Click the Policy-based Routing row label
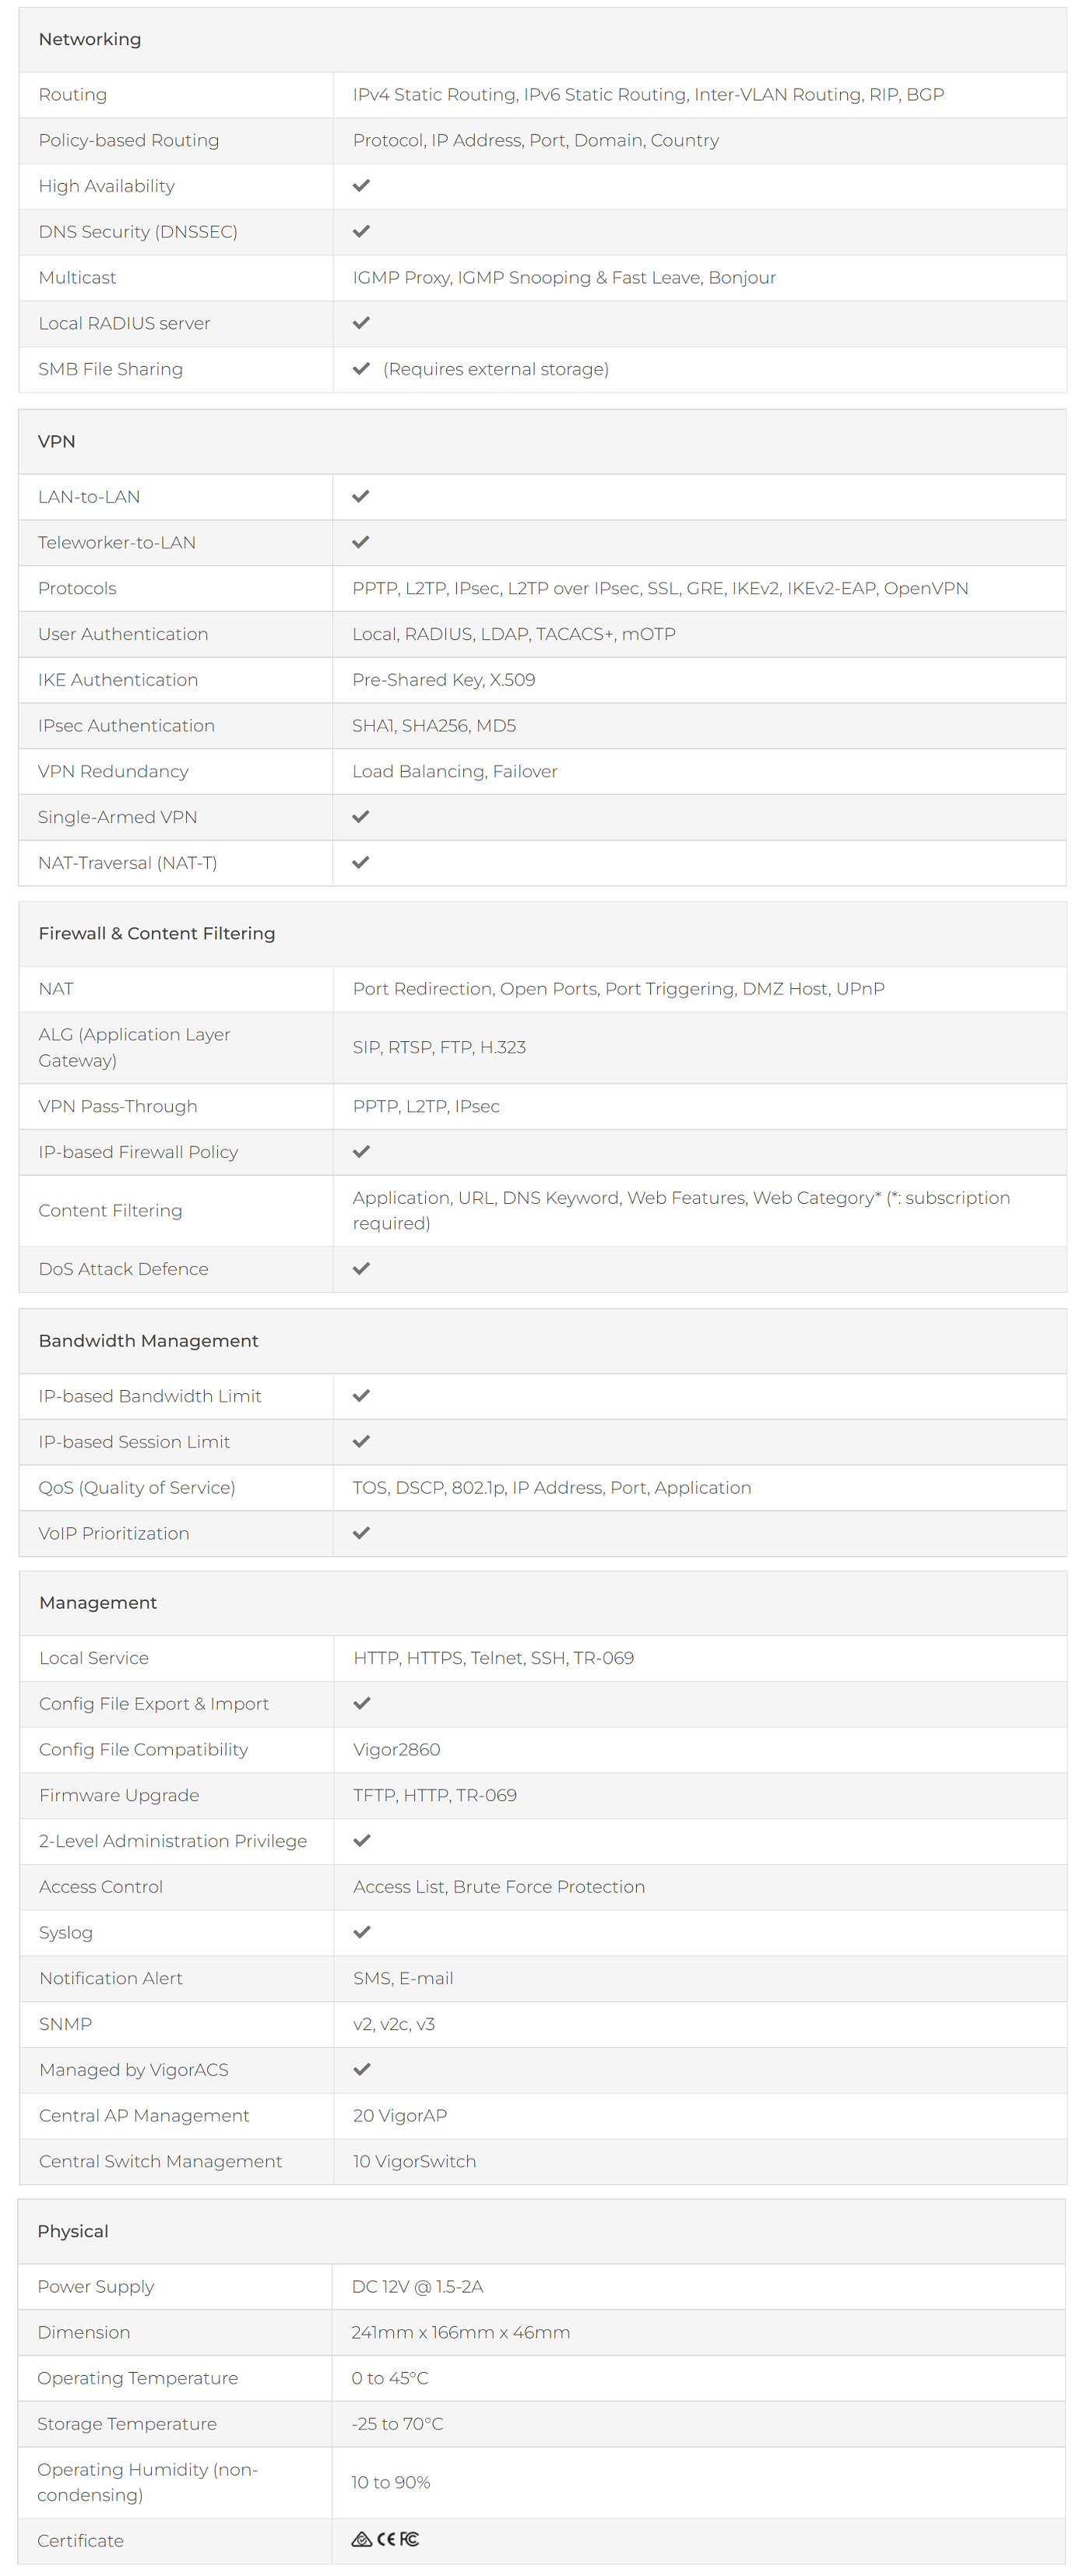The image size is (1090, 2576). click(129, 140)
